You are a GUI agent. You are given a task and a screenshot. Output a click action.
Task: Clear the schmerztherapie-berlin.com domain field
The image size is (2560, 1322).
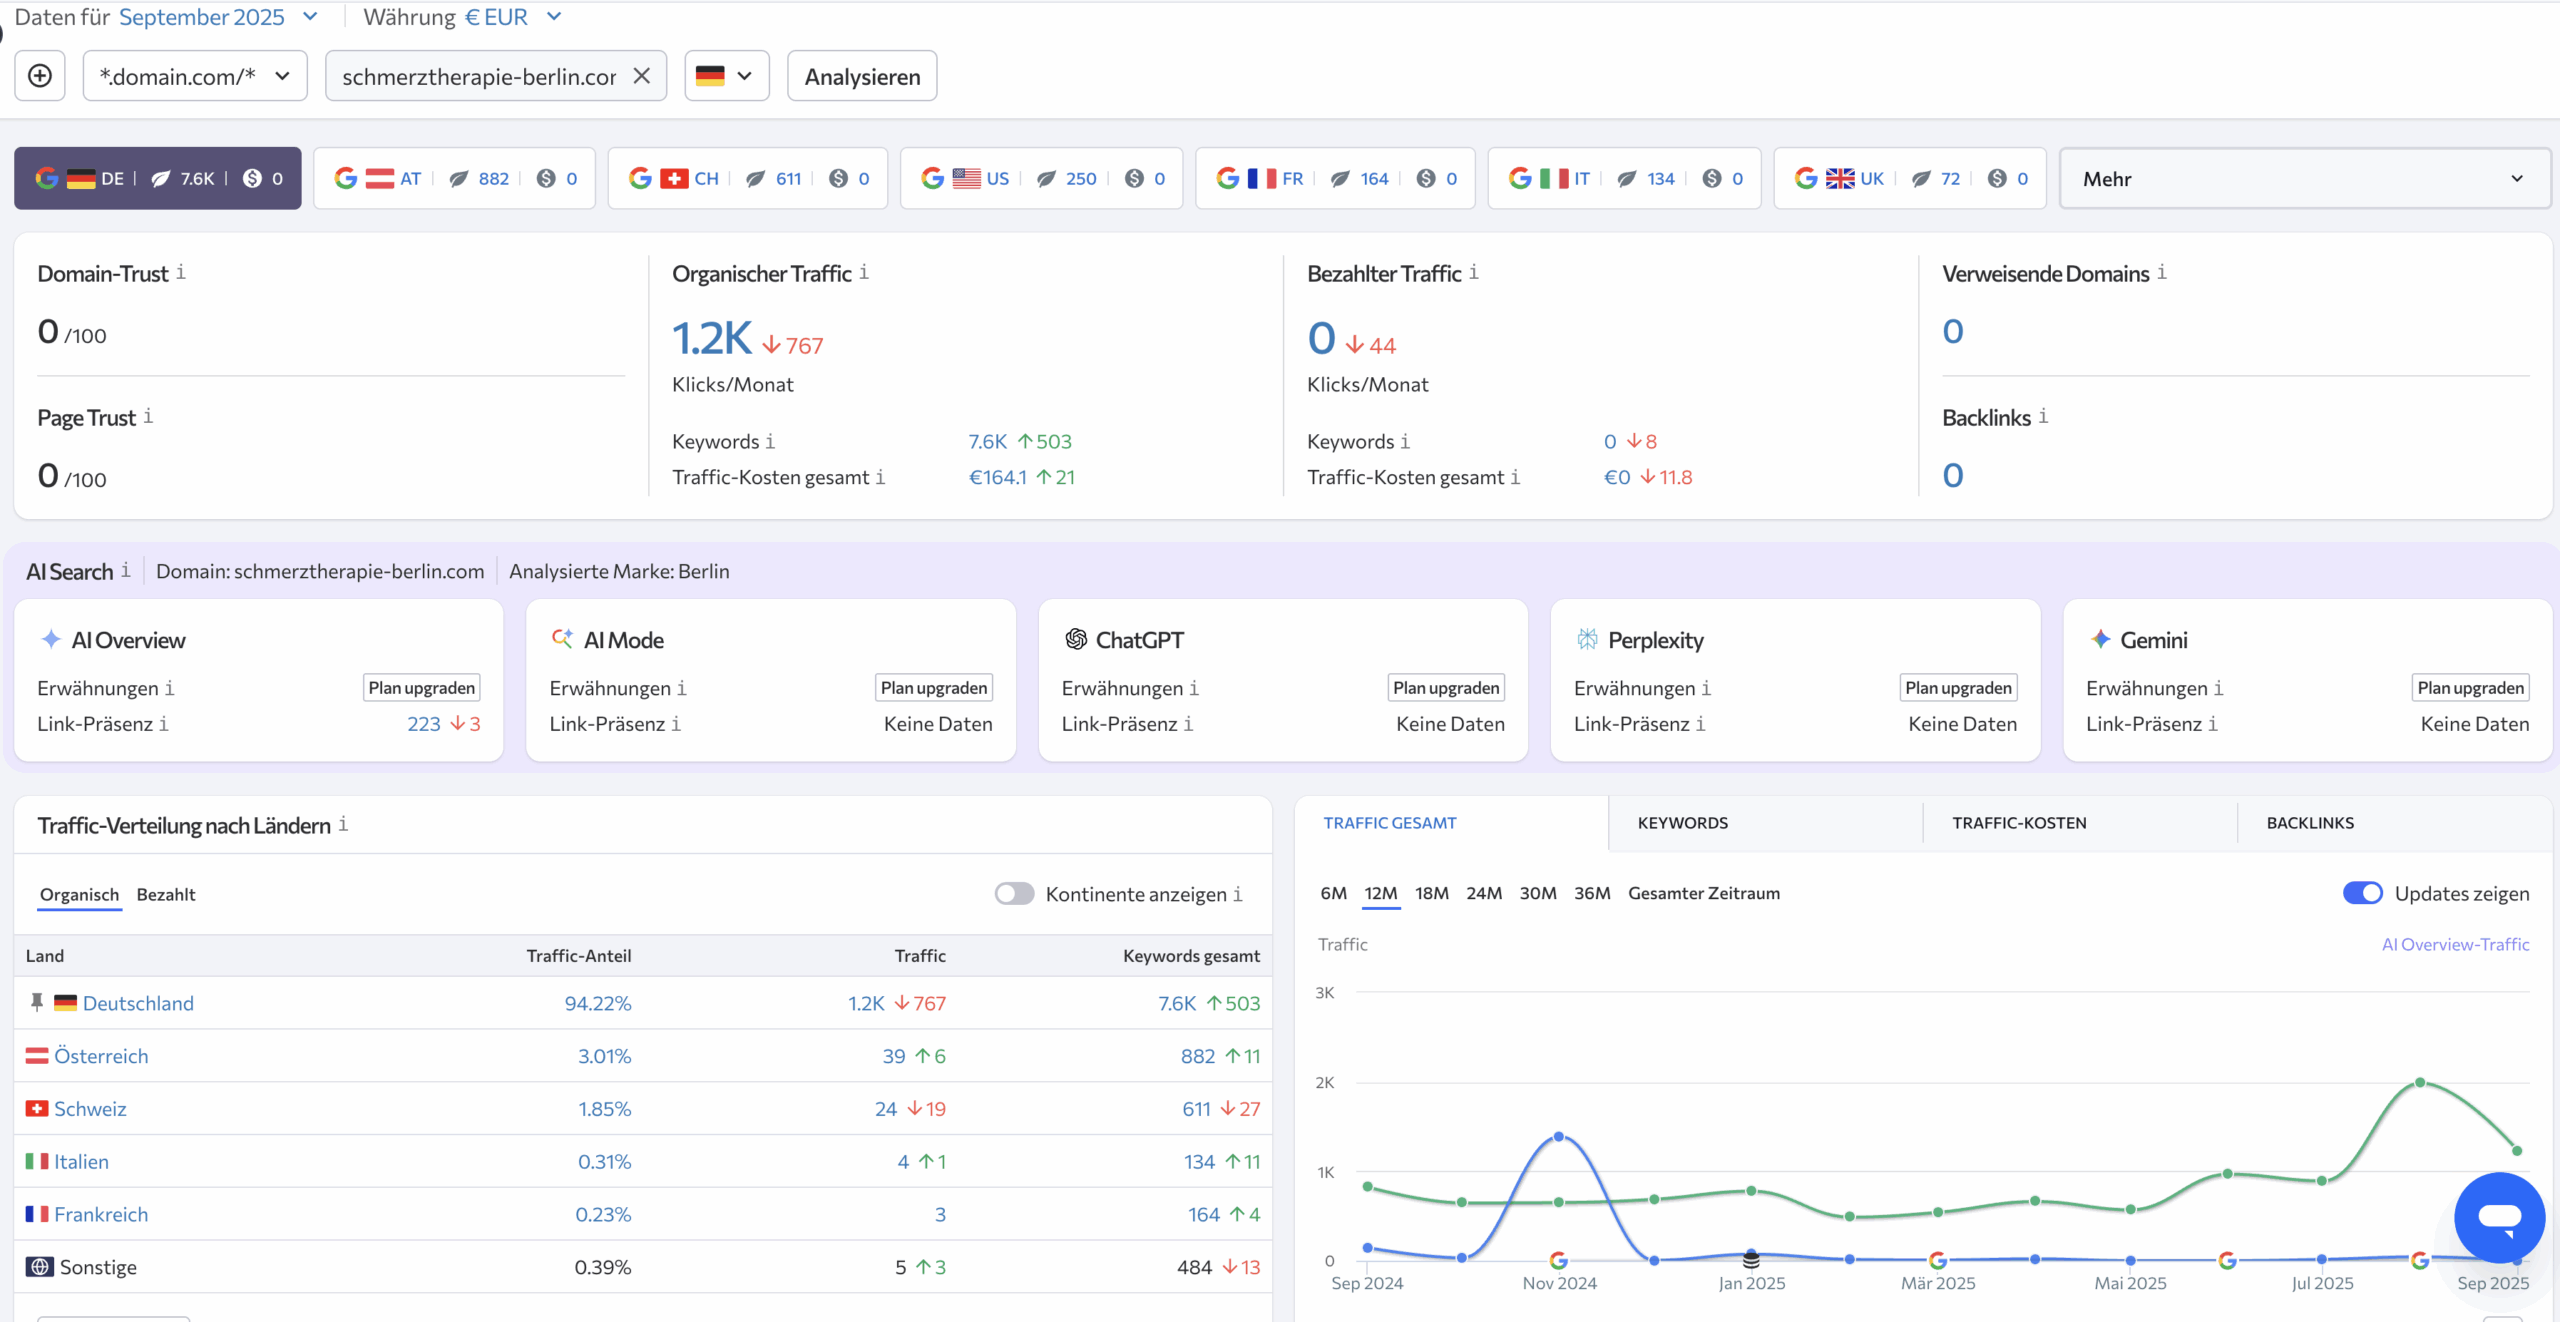pyautogui.click(x=642, y=76)
